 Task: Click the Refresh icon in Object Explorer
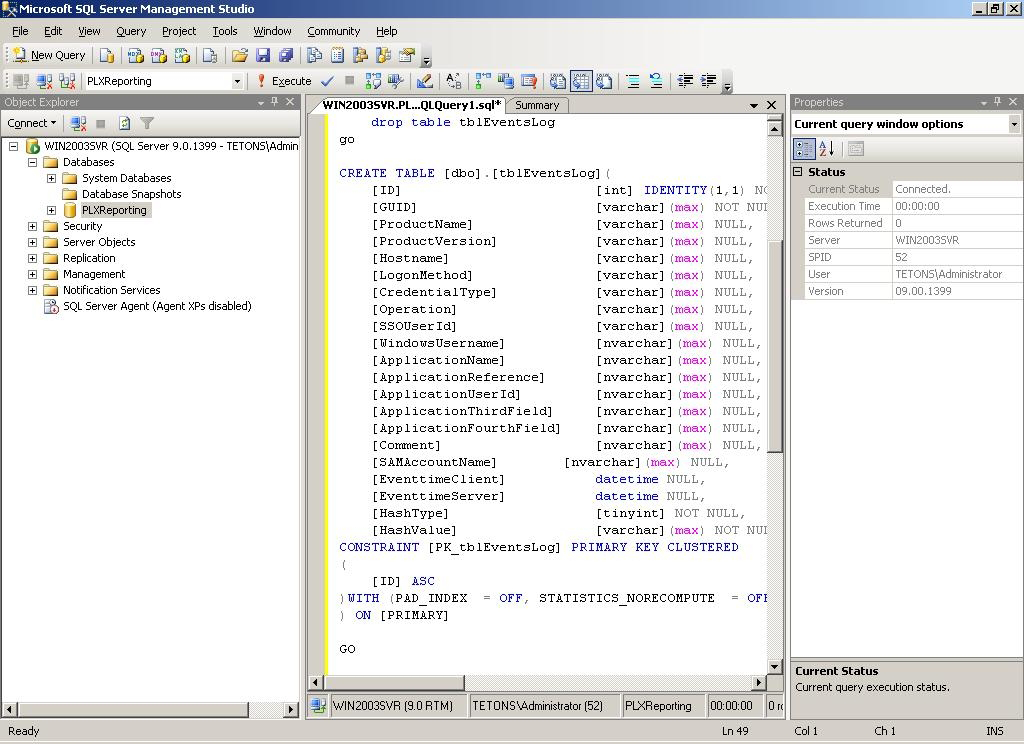[x=124, y=123]
